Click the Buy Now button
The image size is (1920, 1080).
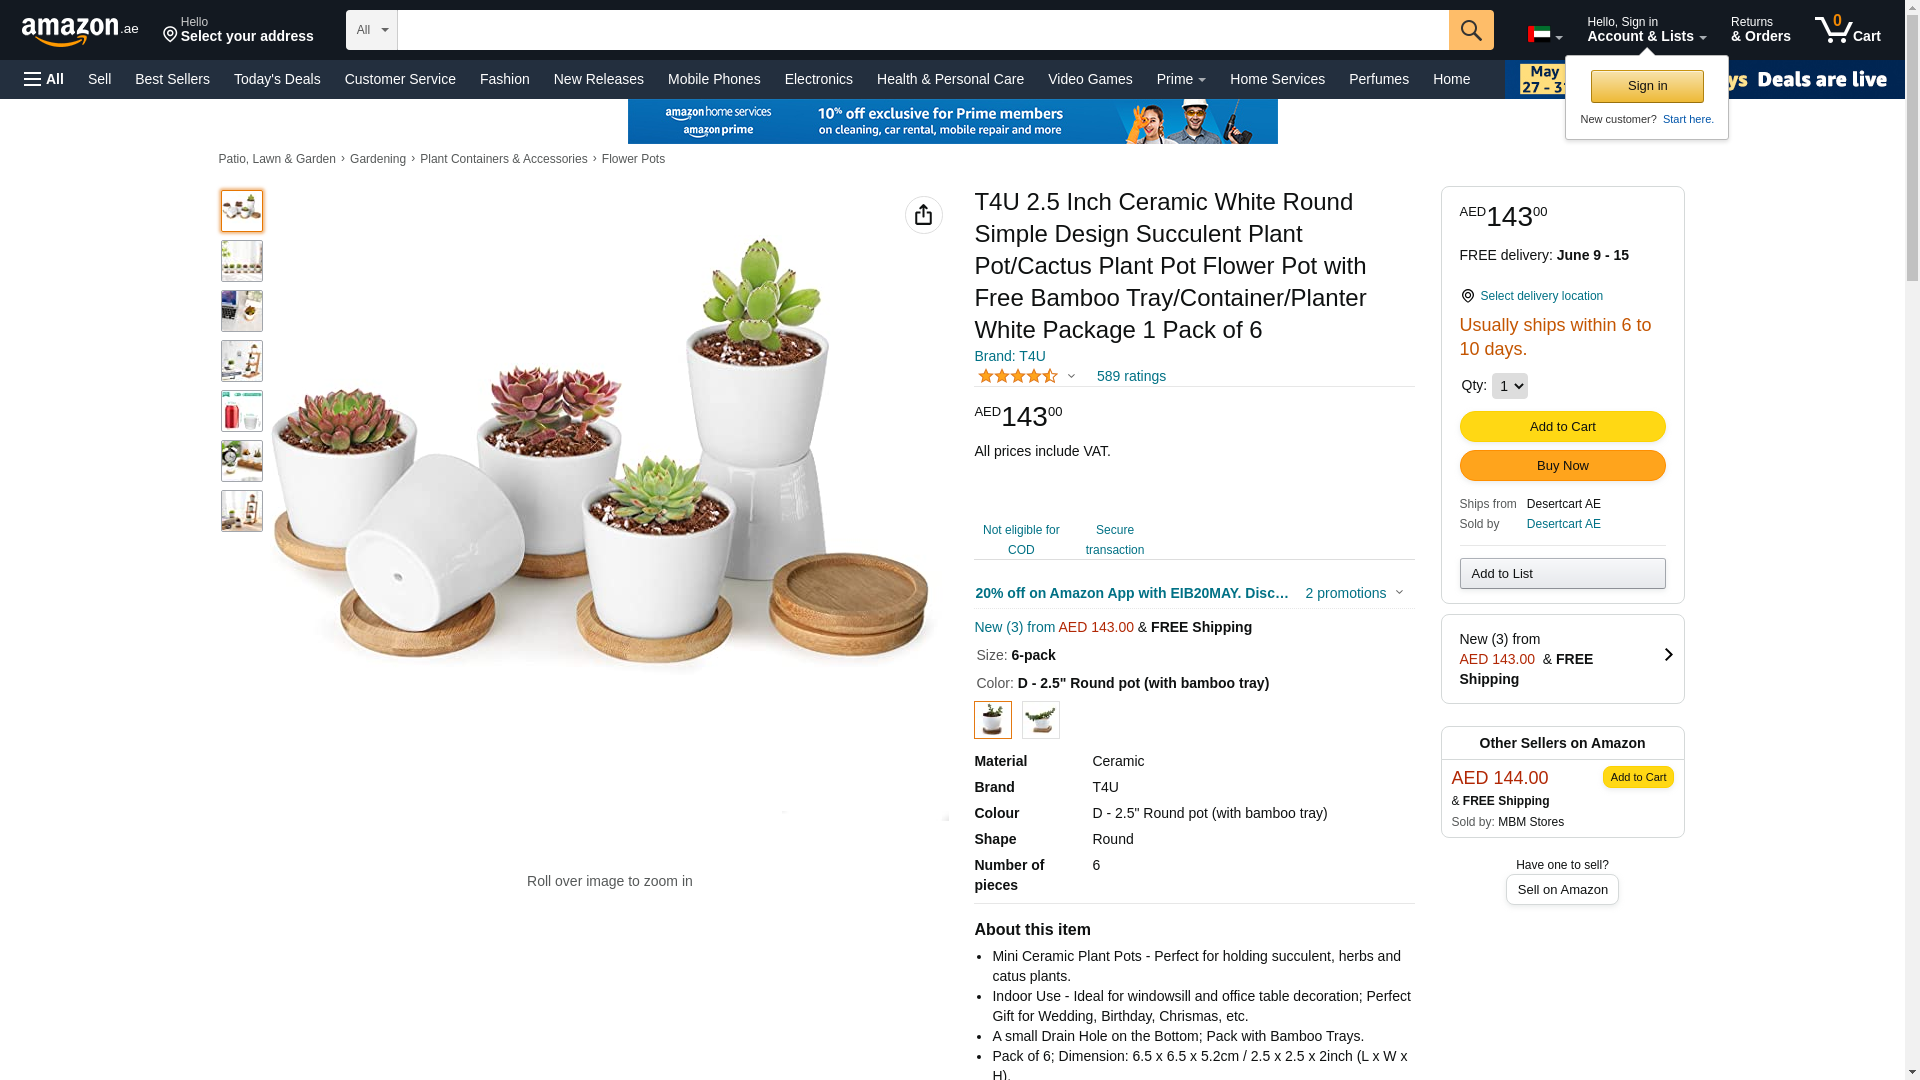pyautogui.click(x=1562, y=466)
